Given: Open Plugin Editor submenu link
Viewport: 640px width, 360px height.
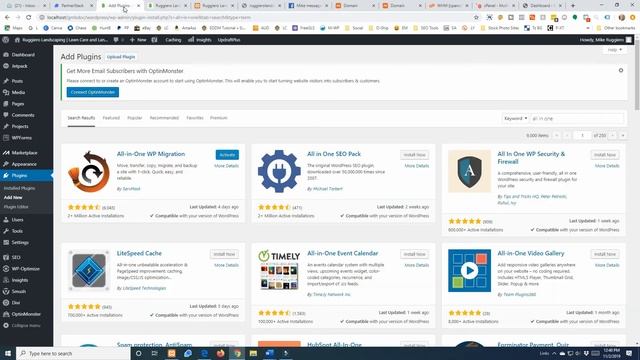Looking at the screenshot, I should click(x=16, y=207).
